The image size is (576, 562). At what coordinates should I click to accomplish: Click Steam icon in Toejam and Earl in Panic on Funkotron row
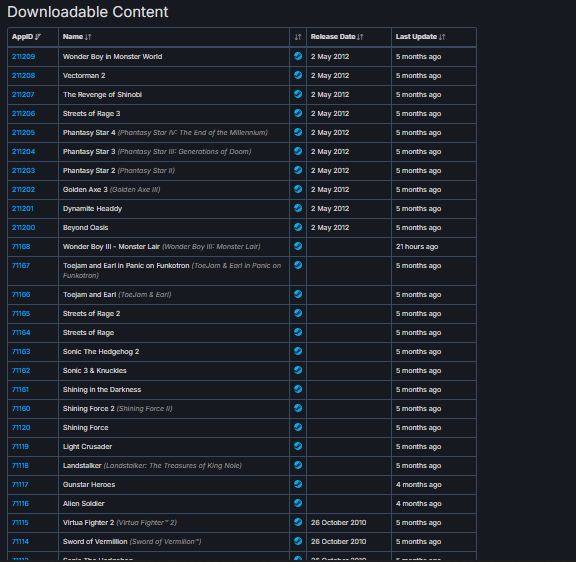pos(298,265)
